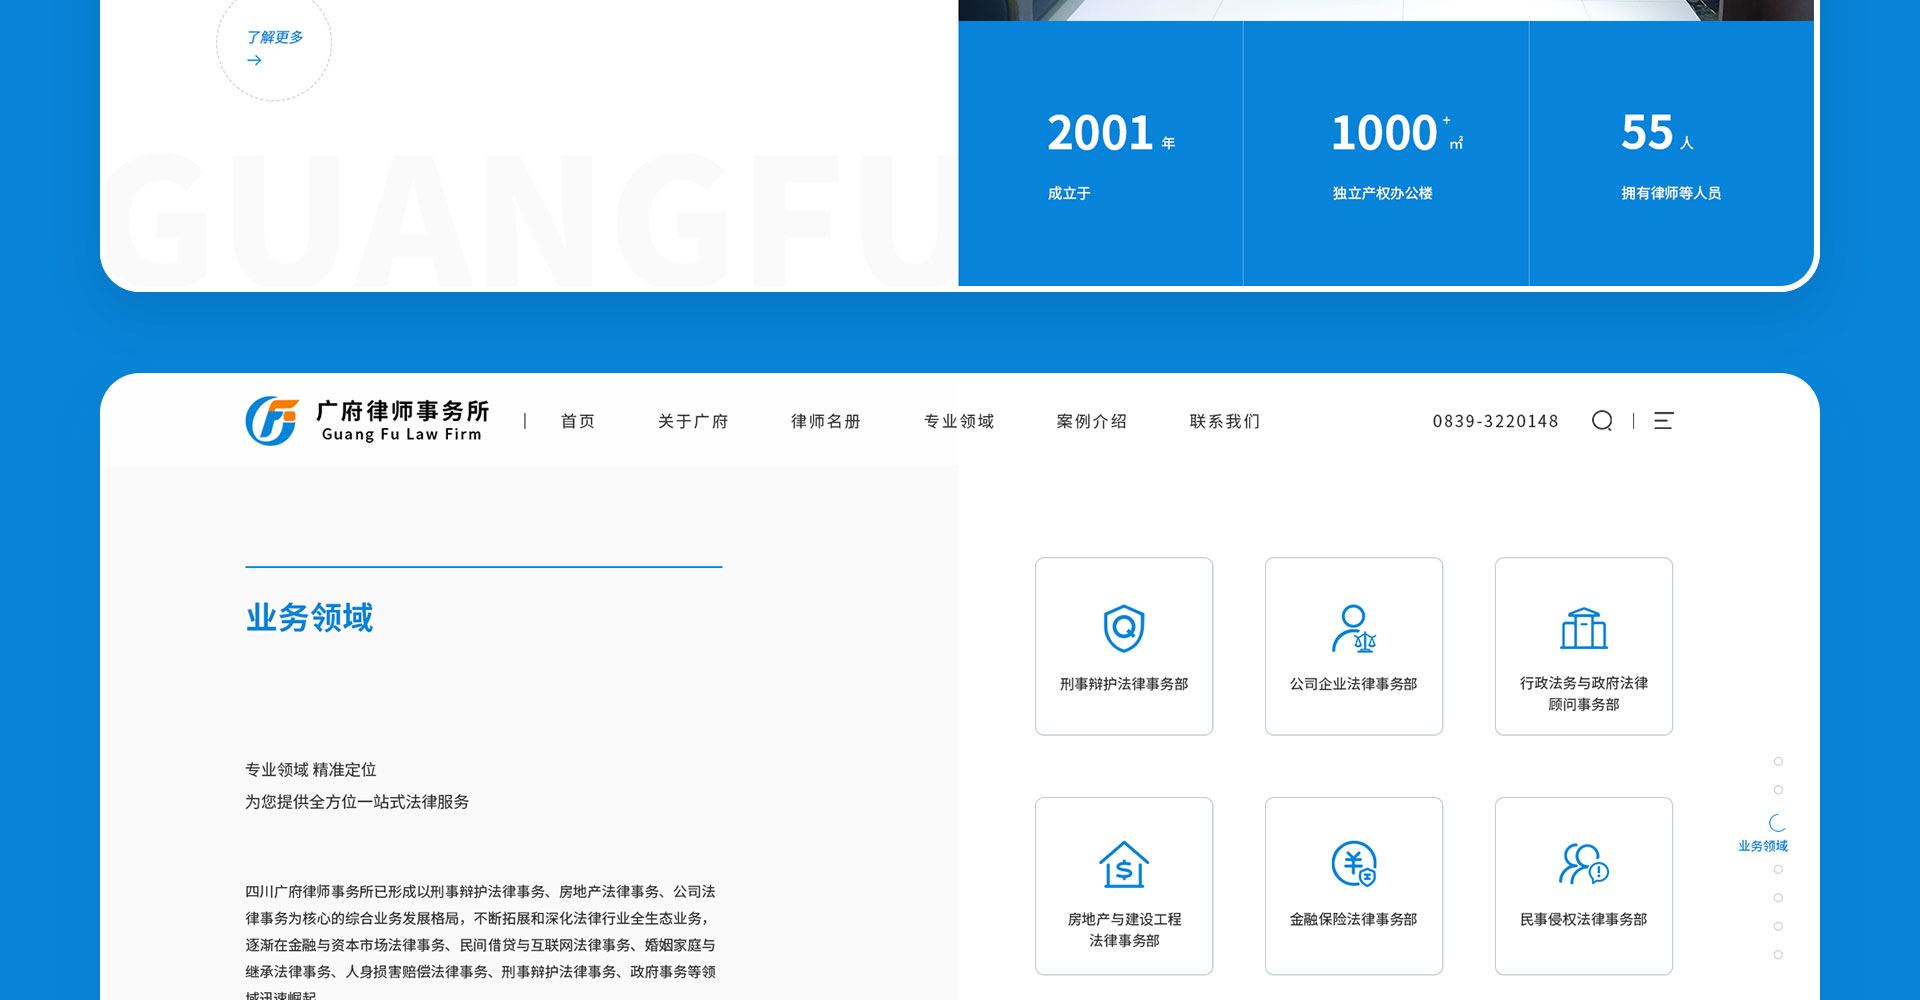Select the first side pagination dot
Screen dimensions: 1920x1000
pyautogui.click(x=1778, y=762)
